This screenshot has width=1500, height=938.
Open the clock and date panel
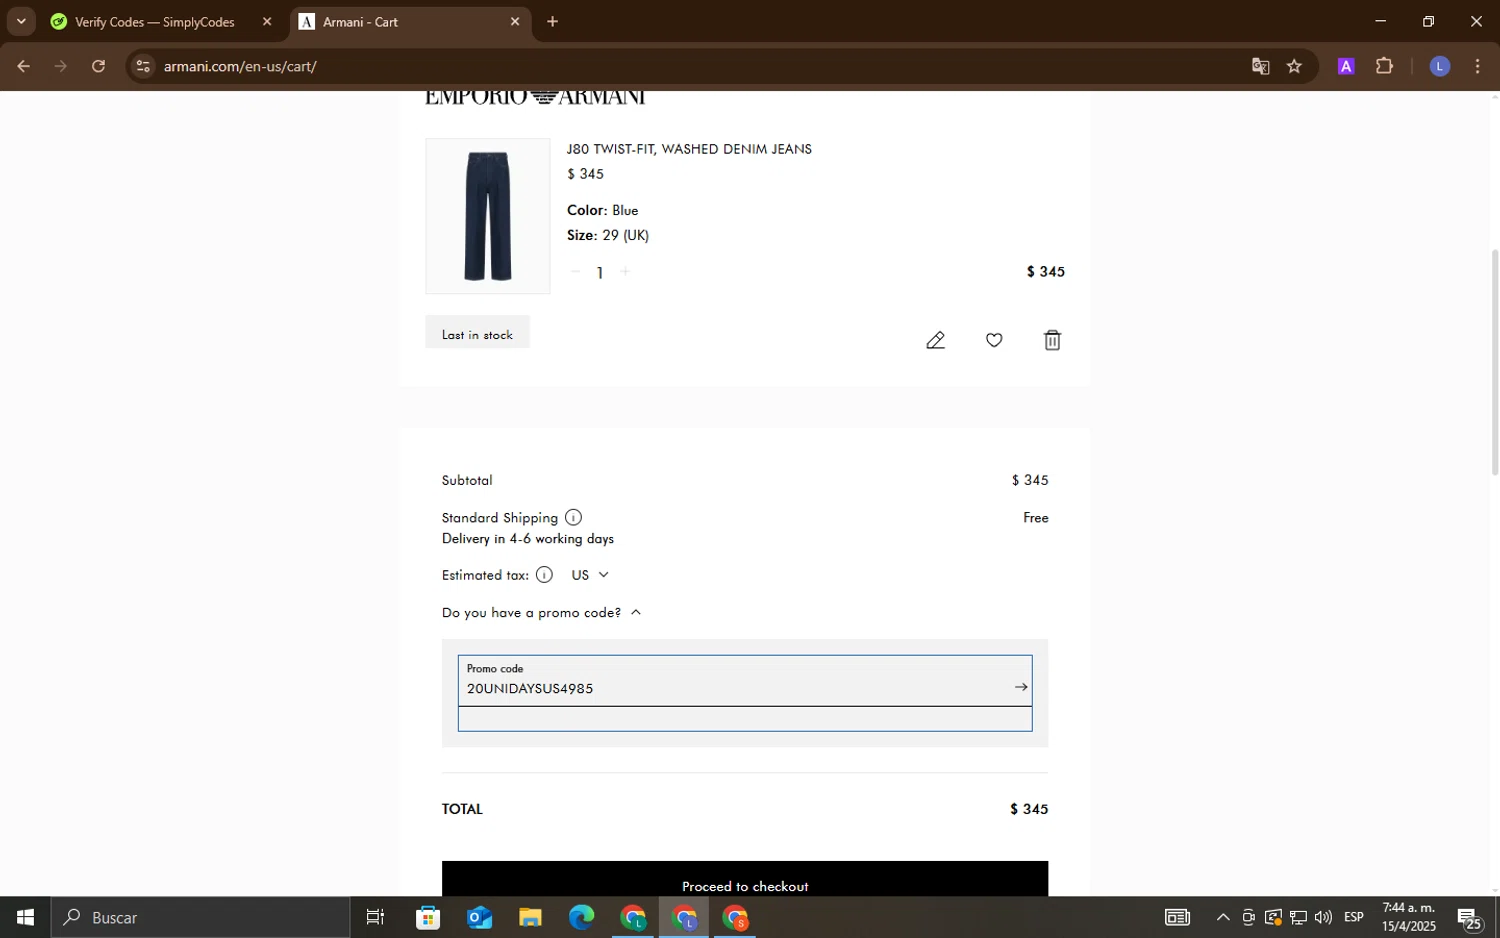(x=1408, y=917)
